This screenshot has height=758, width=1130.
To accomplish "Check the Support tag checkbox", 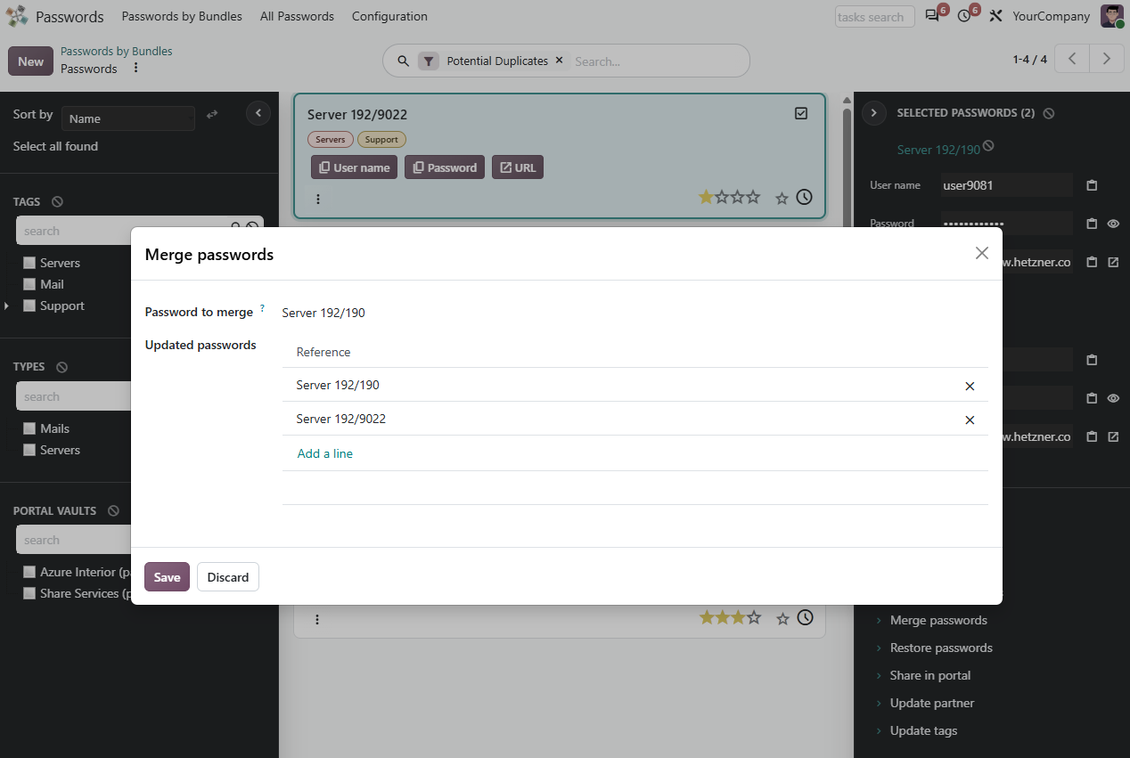I will pos(30,306).
